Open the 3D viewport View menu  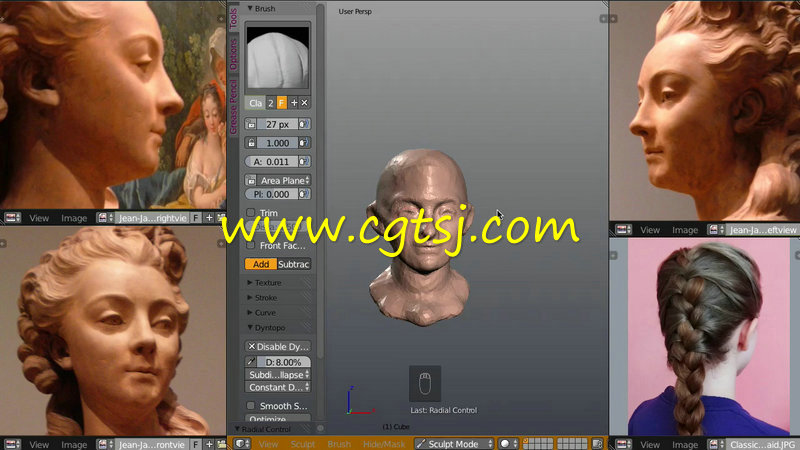point(268,444)
